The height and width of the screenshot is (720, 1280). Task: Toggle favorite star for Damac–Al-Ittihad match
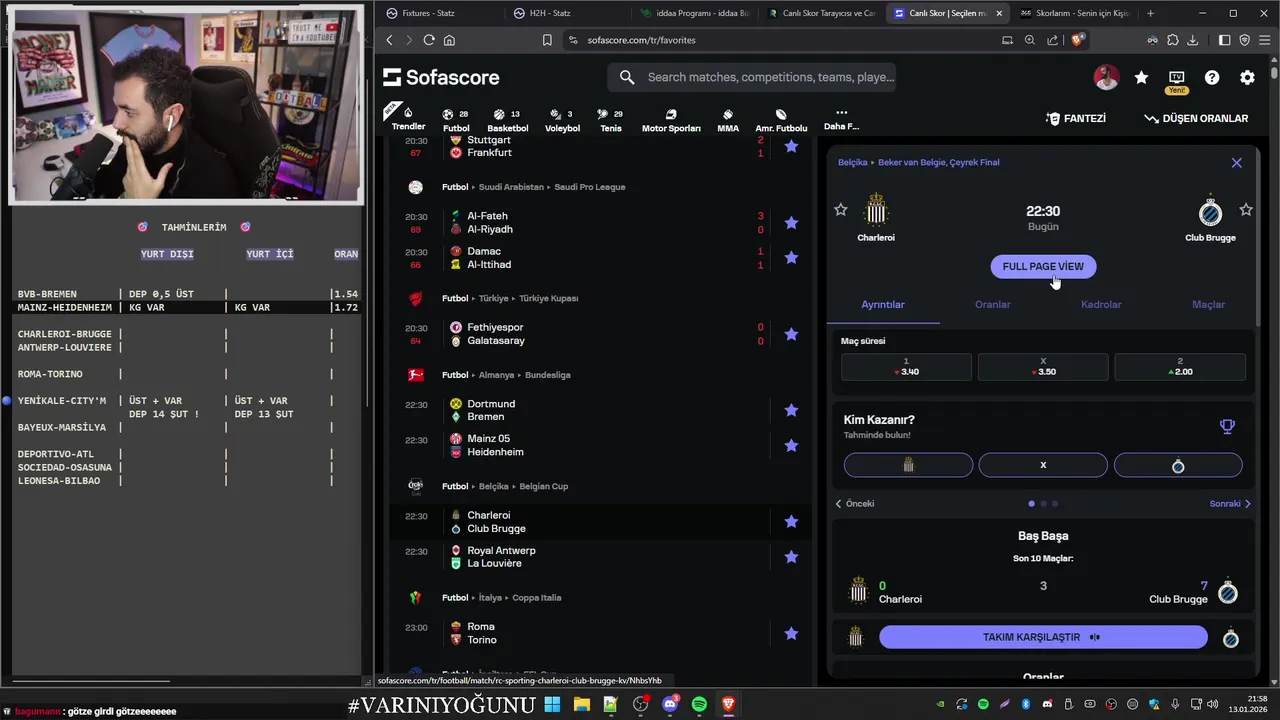pyautogui.click(x=791, y=257)
